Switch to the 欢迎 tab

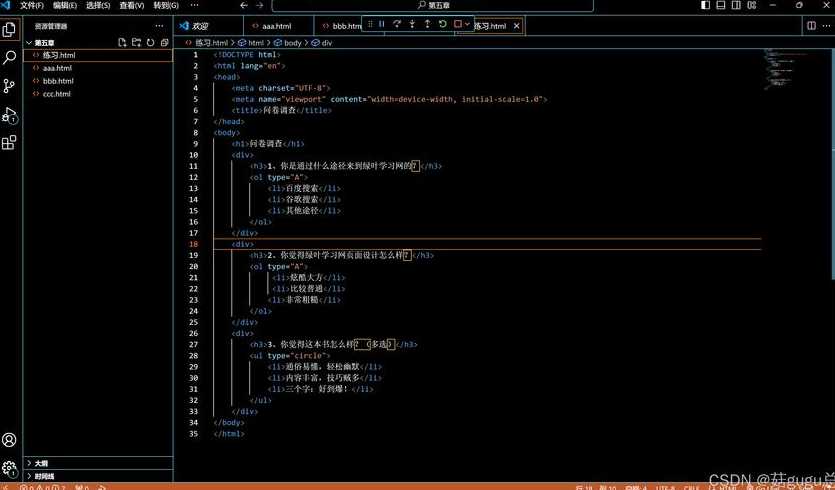208,26
